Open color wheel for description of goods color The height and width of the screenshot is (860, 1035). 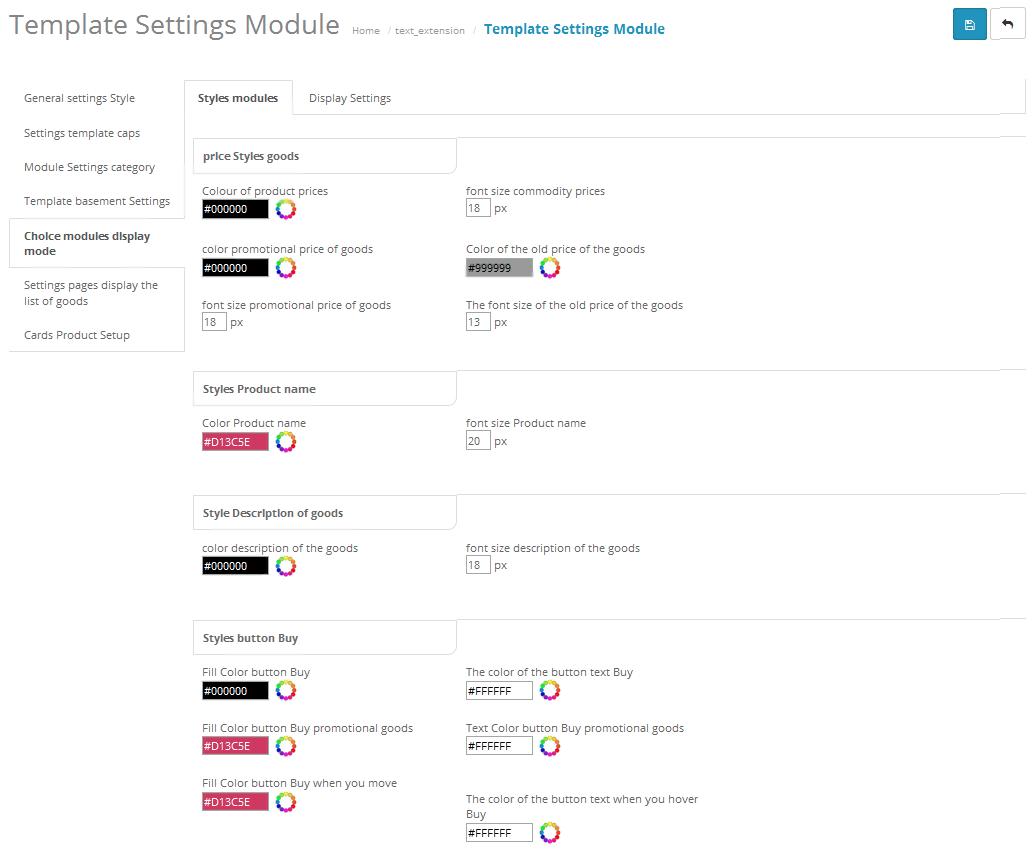point(286,566)
